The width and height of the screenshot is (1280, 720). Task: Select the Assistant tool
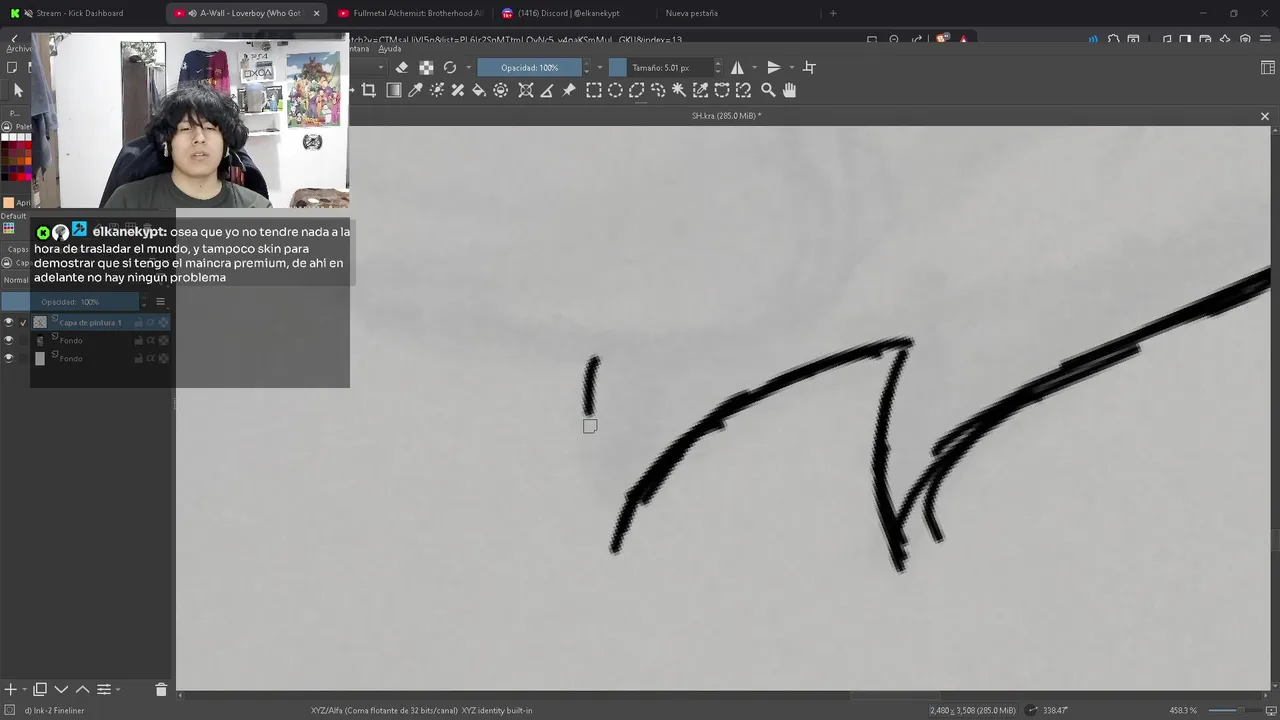[x=526, y=90]
